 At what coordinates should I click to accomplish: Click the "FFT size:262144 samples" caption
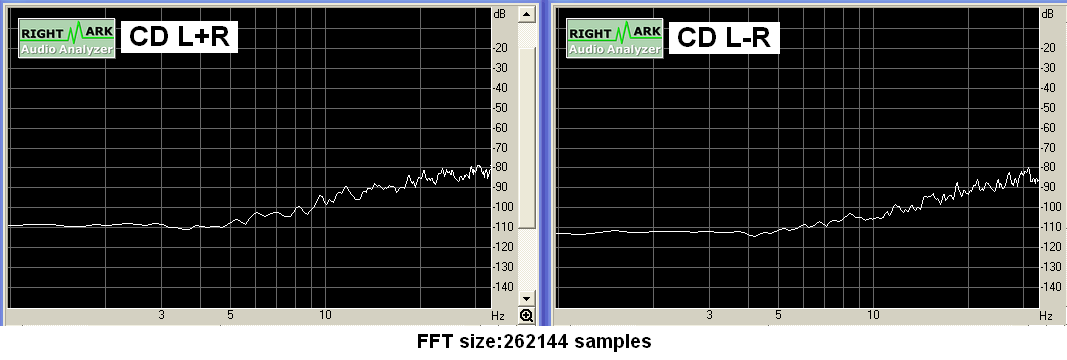[534, 341]
